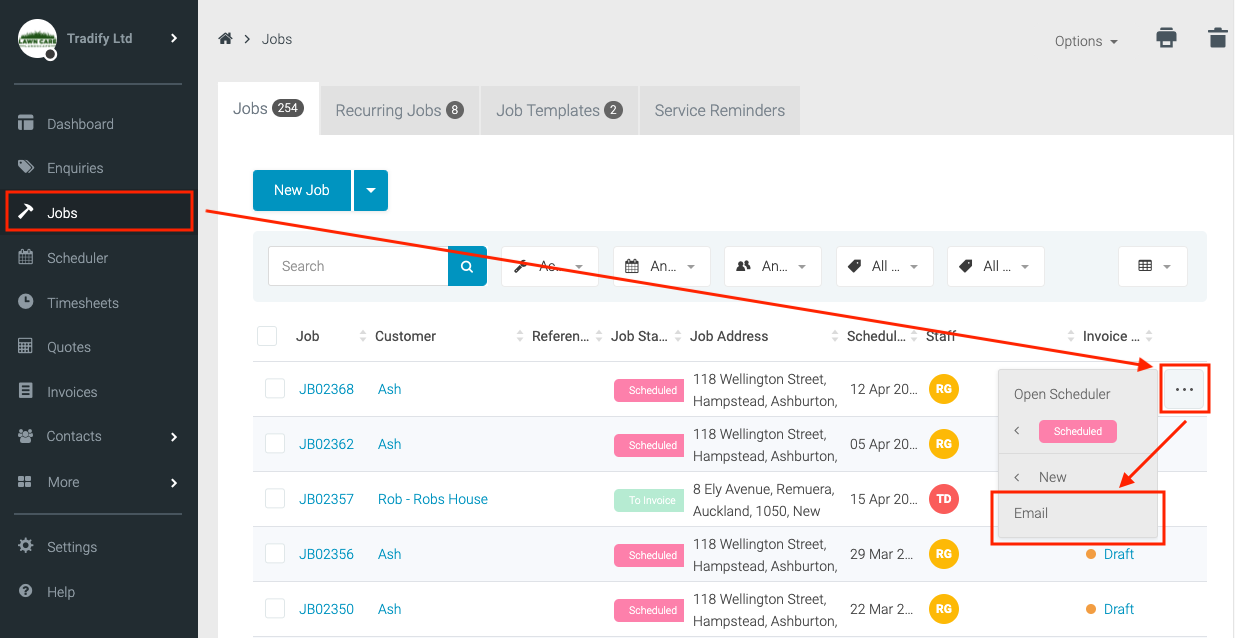Open the staff people filter dropdown
Image resolution: width=1235 pixels, height=638 pixels.
(x=773, y=266)
